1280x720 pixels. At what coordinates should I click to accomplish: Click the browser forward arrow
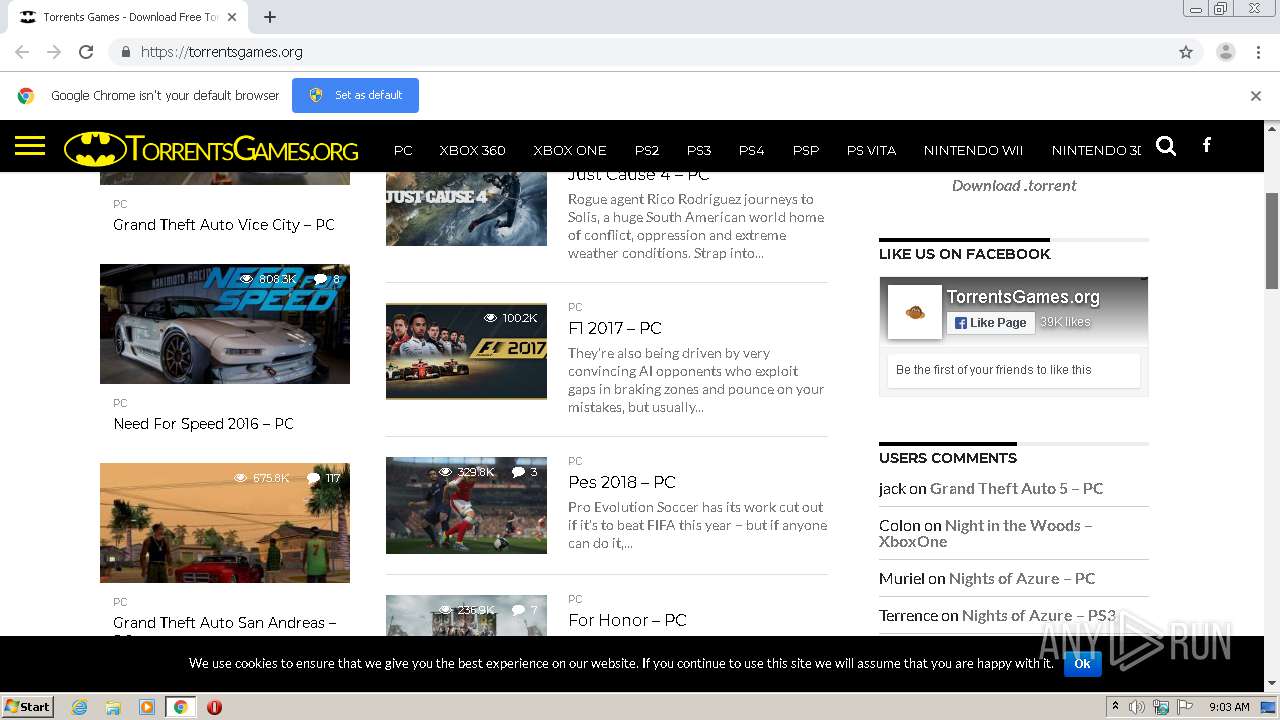click(x=54, y=52)
